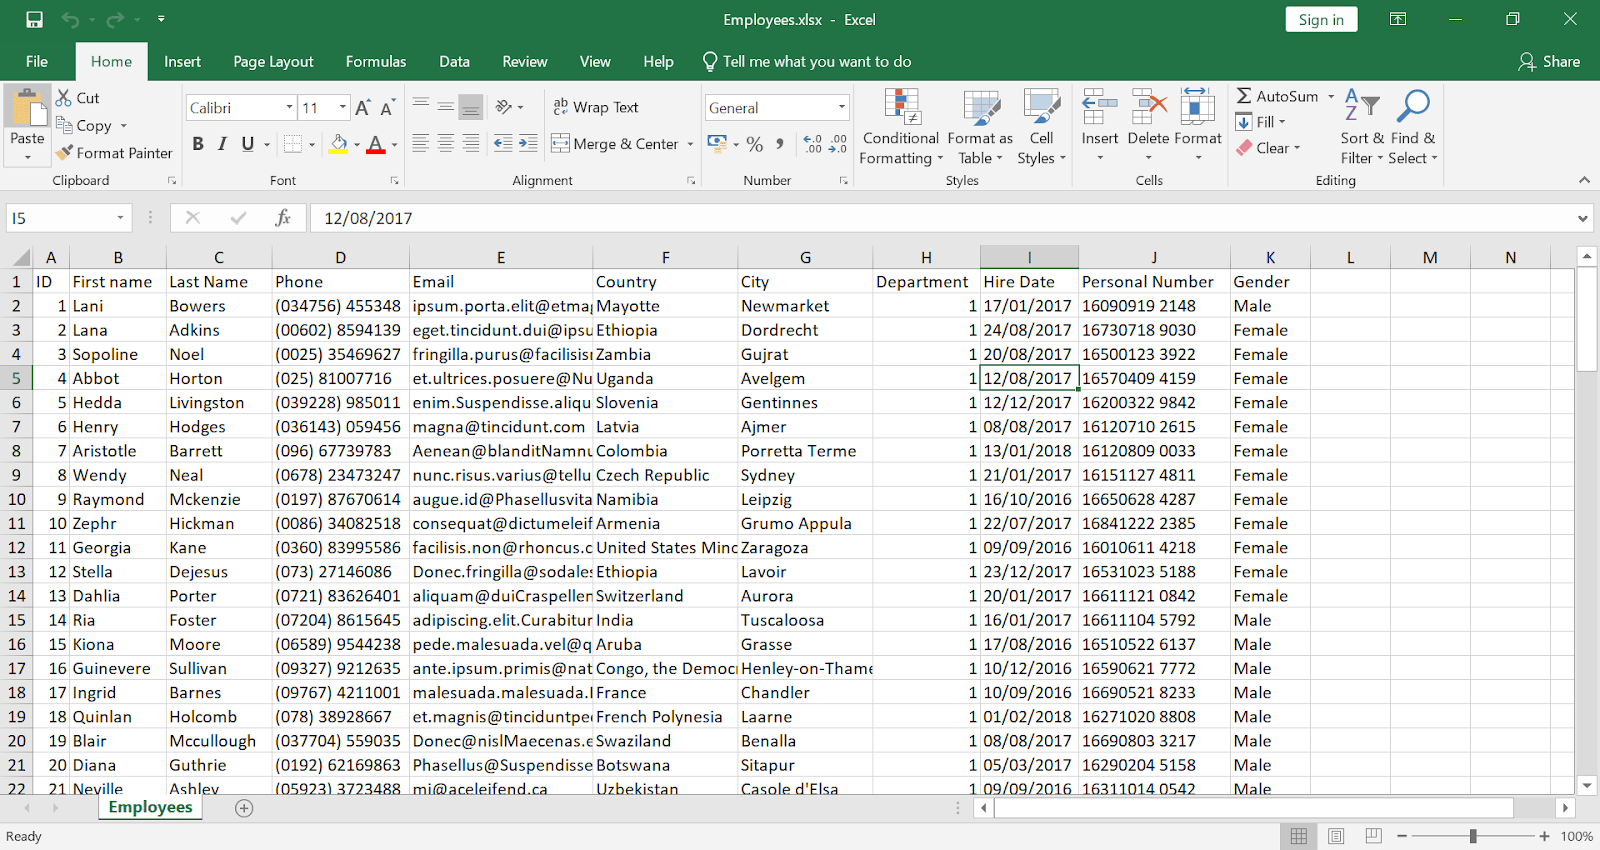
Task: Switch to the Insert tab
Action: click(x=182, y=61)
